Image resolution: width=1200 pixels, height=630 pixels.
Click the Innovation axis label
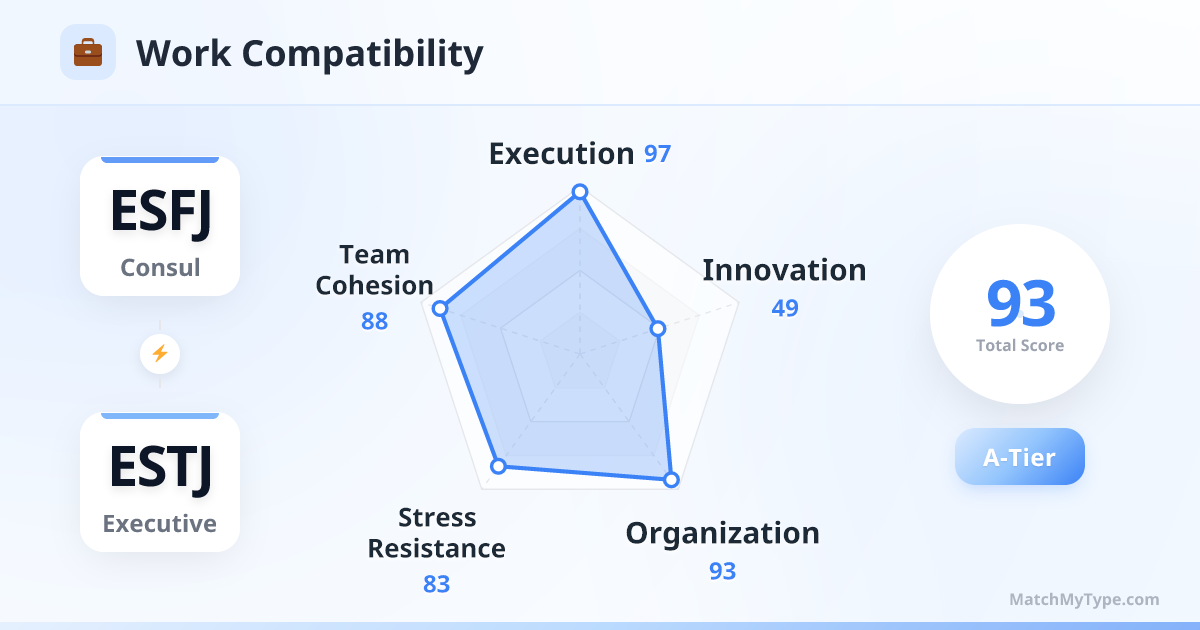[784, 270]
